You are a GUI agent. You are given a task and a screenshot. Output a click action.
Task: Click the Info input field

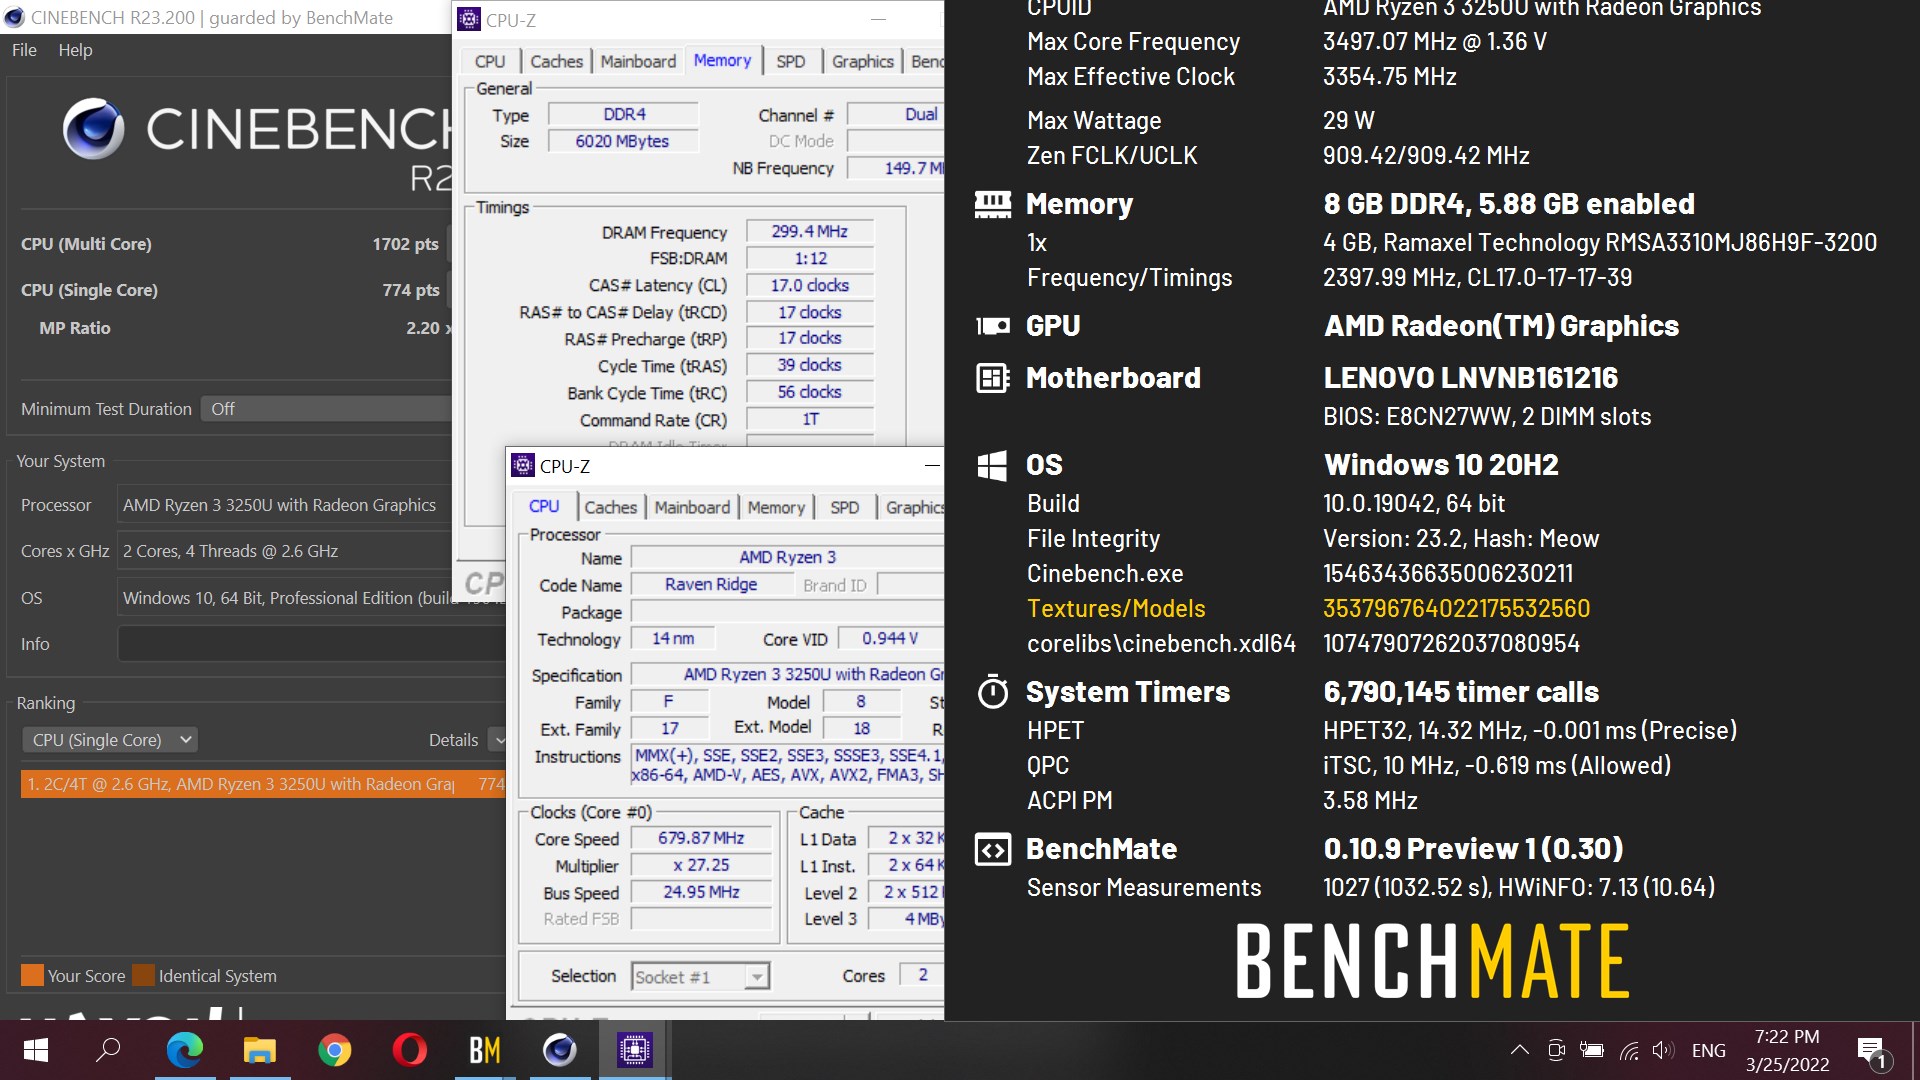312,644
